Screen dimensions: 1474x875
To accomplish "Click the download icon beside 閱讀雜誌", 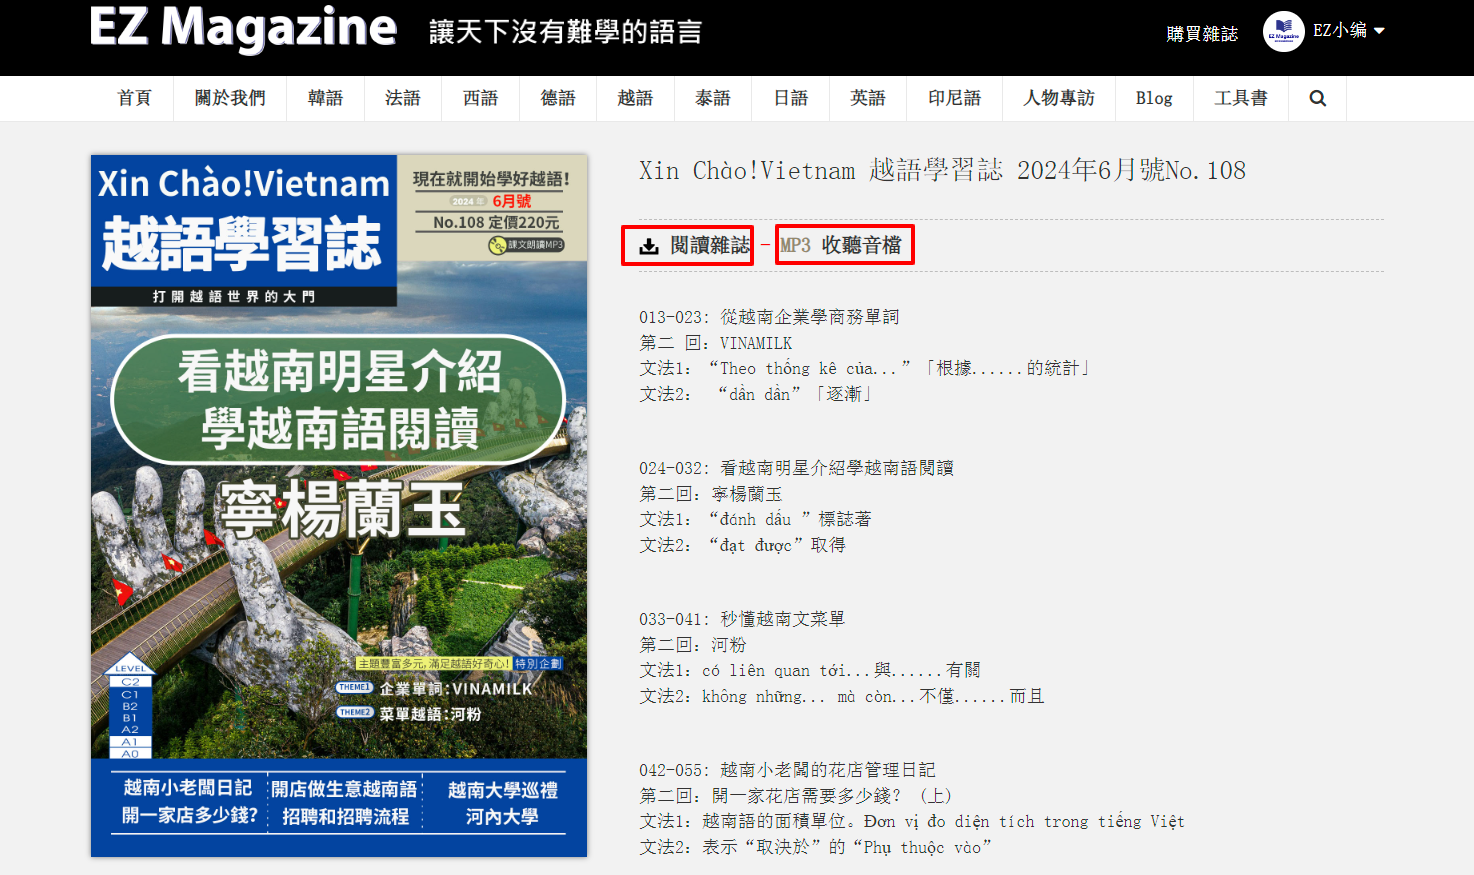I will [649, 246].
